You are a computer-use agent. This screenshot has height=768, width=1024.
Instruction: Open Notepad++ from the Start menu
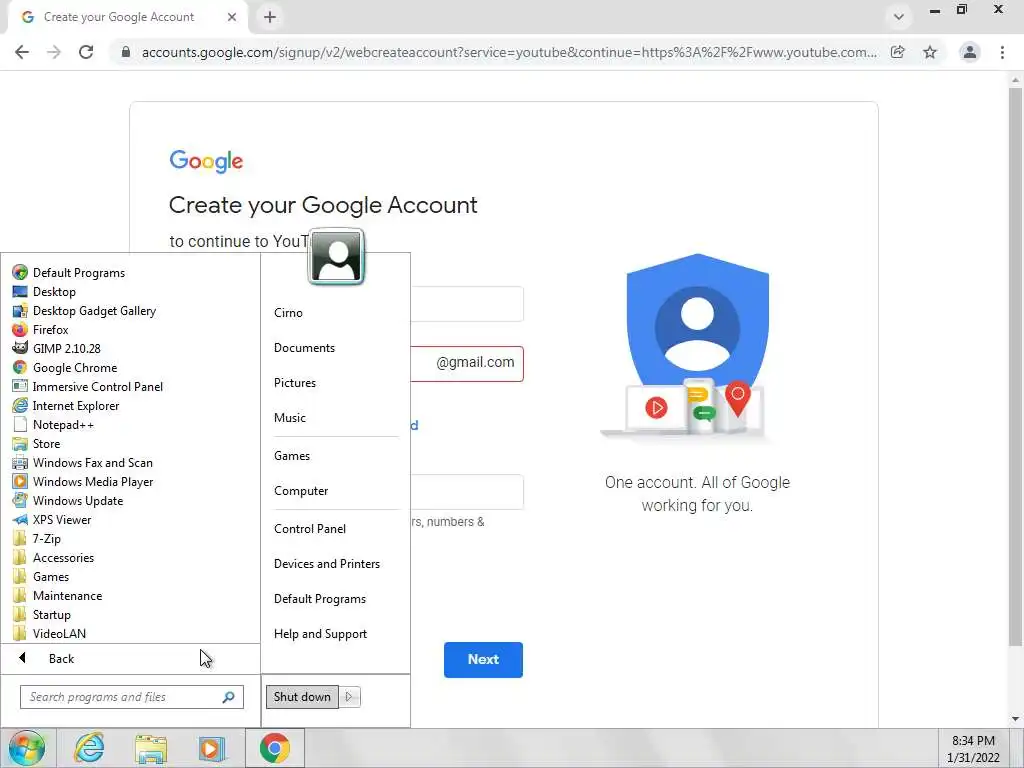click(x=53, y=424)
